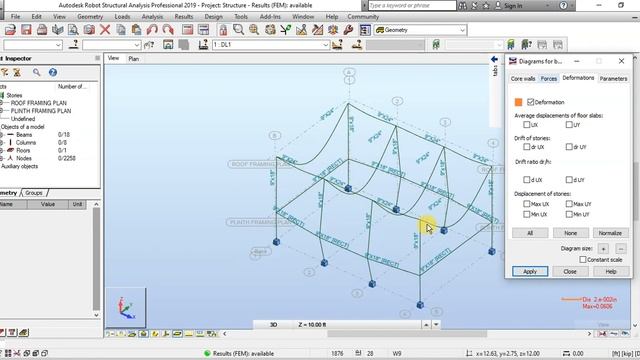Open the 1 : DL1 load case dropdown
640x360 pixels.
tap(326, 44)
